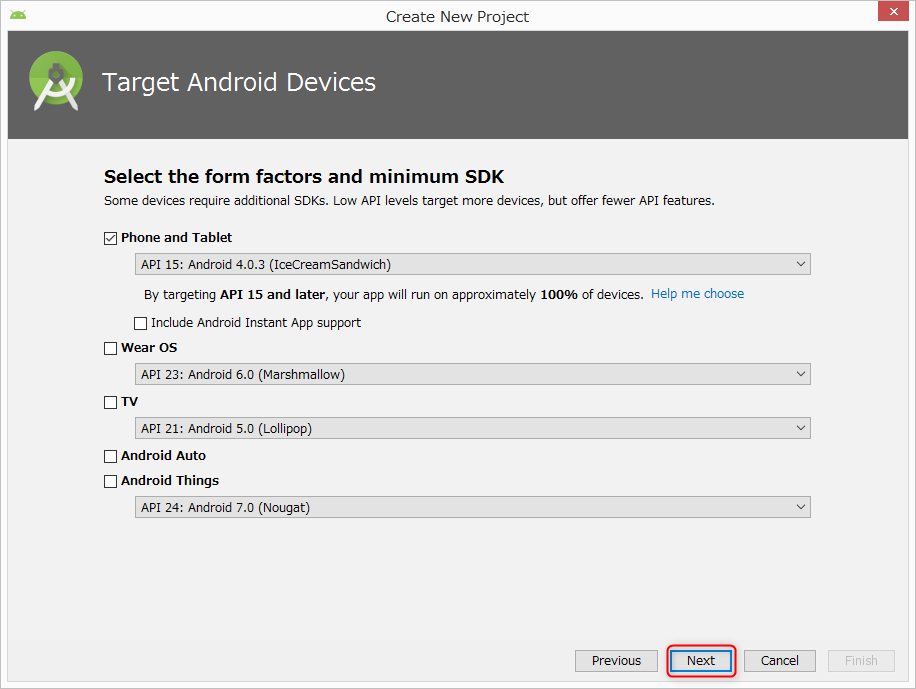Uncheck the Phone and Tablet checkbox

tap(110, 238)
